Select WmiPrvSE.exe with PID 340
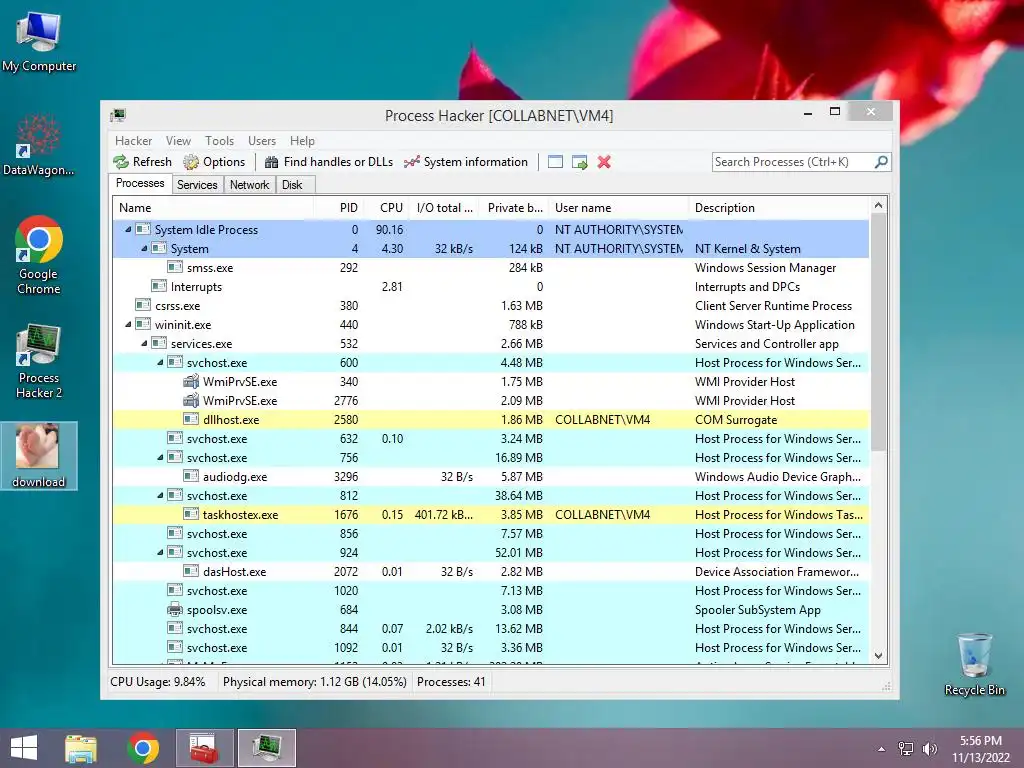The height and width of the screenshot is (768, 1024). coord(491,381)
